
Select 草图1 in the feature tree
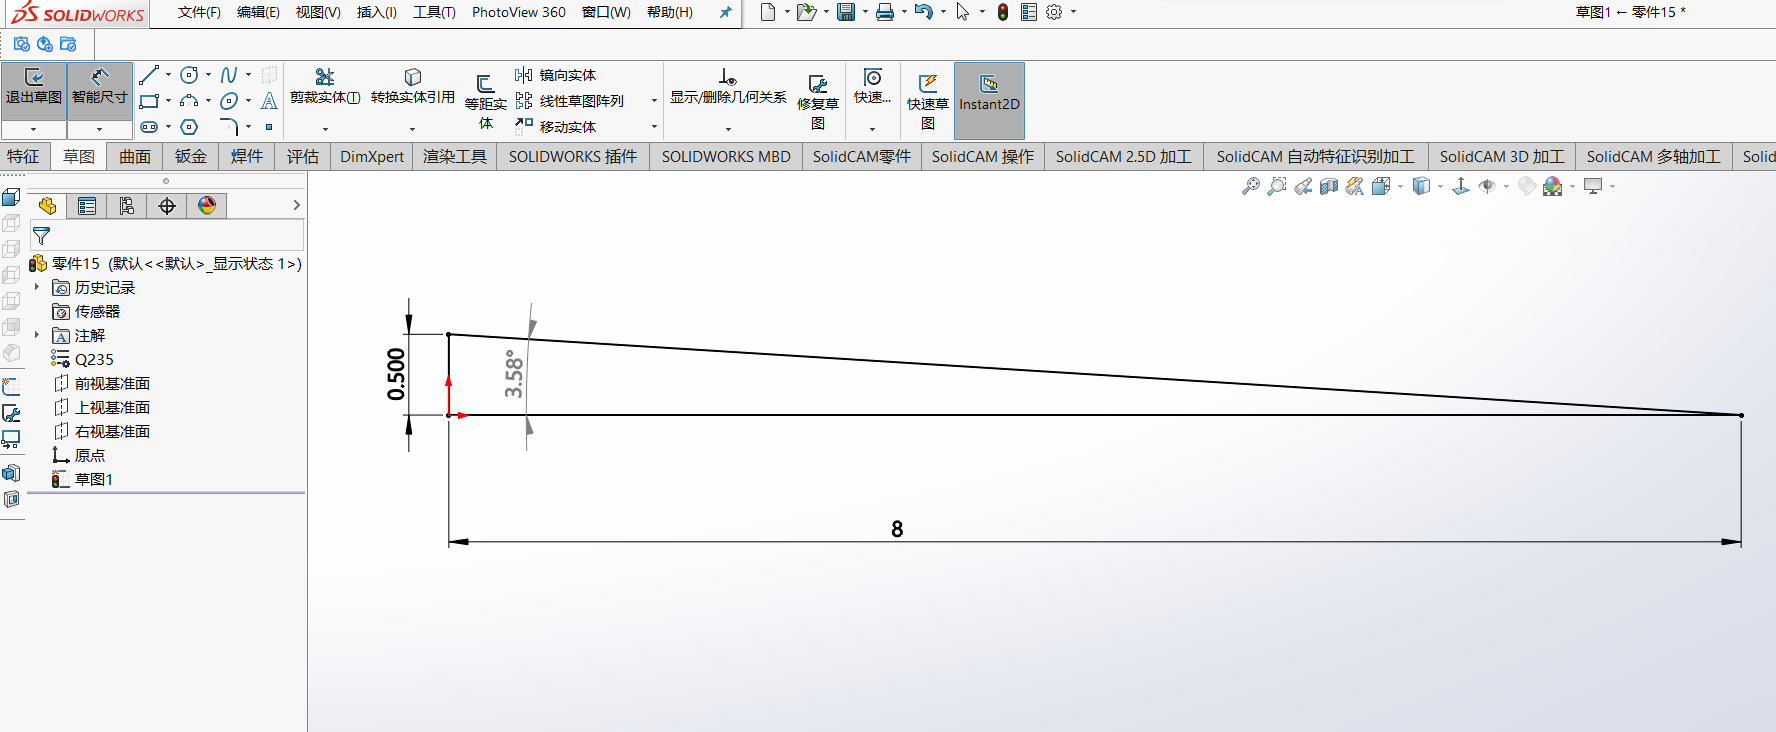tap(93, 479)
